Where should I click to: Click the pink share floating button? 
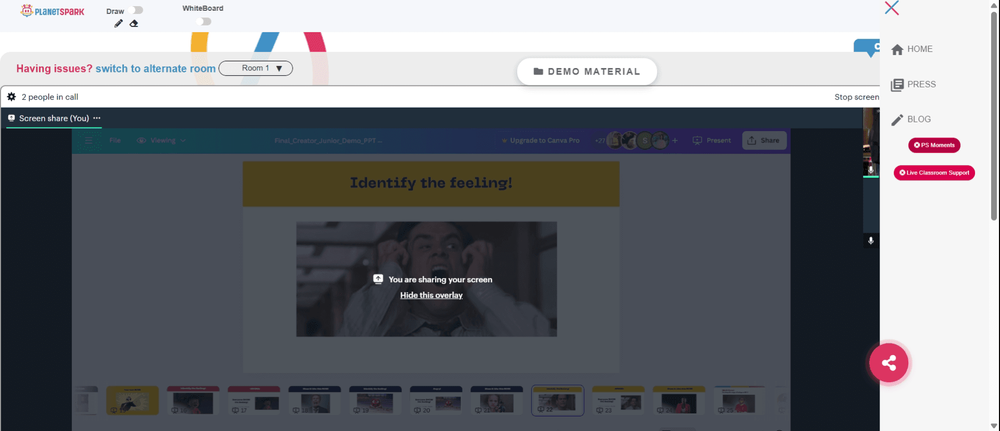(x=888, y=363)
